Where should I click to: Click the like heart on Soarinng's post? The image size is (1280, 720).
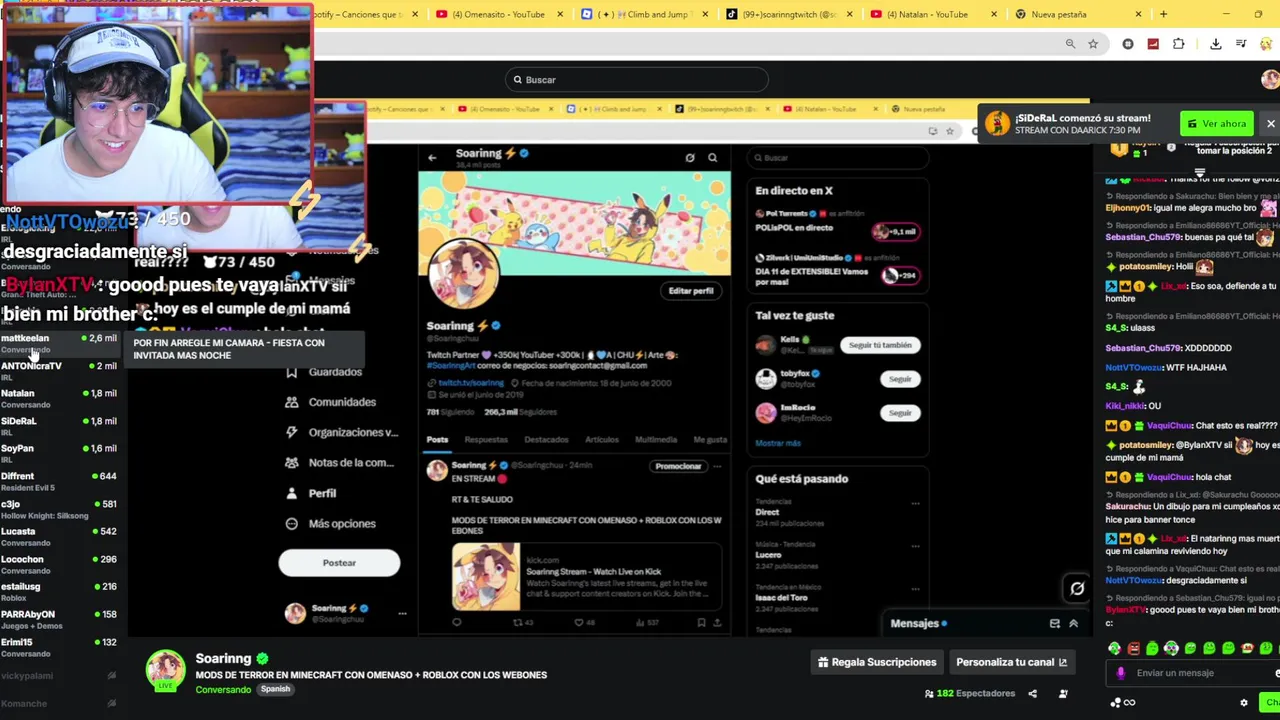578,622
